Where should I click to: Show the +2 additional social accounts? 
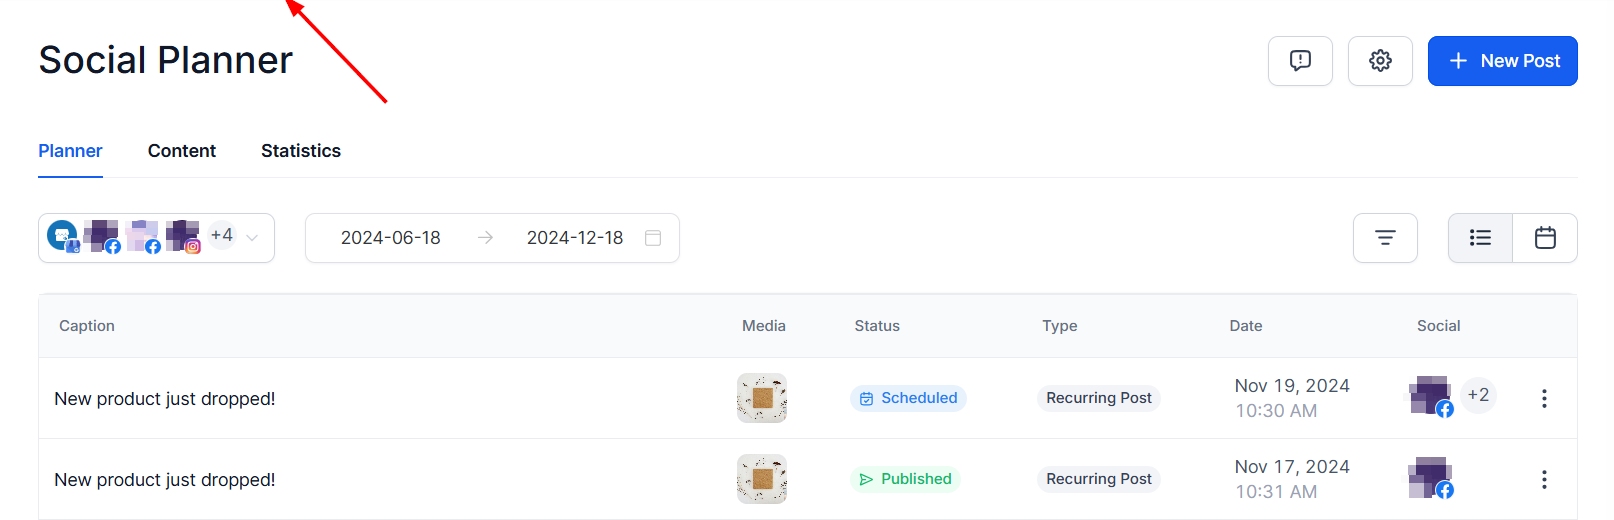tap(1478, 395)
